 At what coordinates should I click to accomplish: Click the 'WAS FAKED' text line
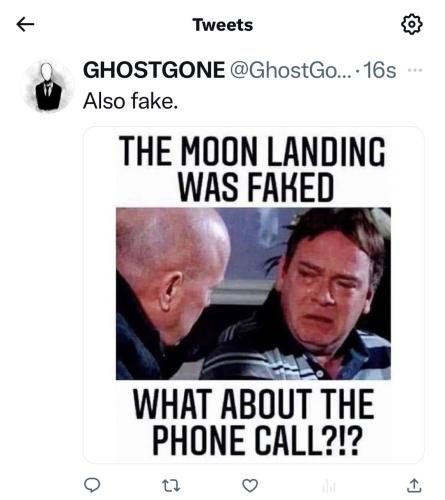pos(256,187)
